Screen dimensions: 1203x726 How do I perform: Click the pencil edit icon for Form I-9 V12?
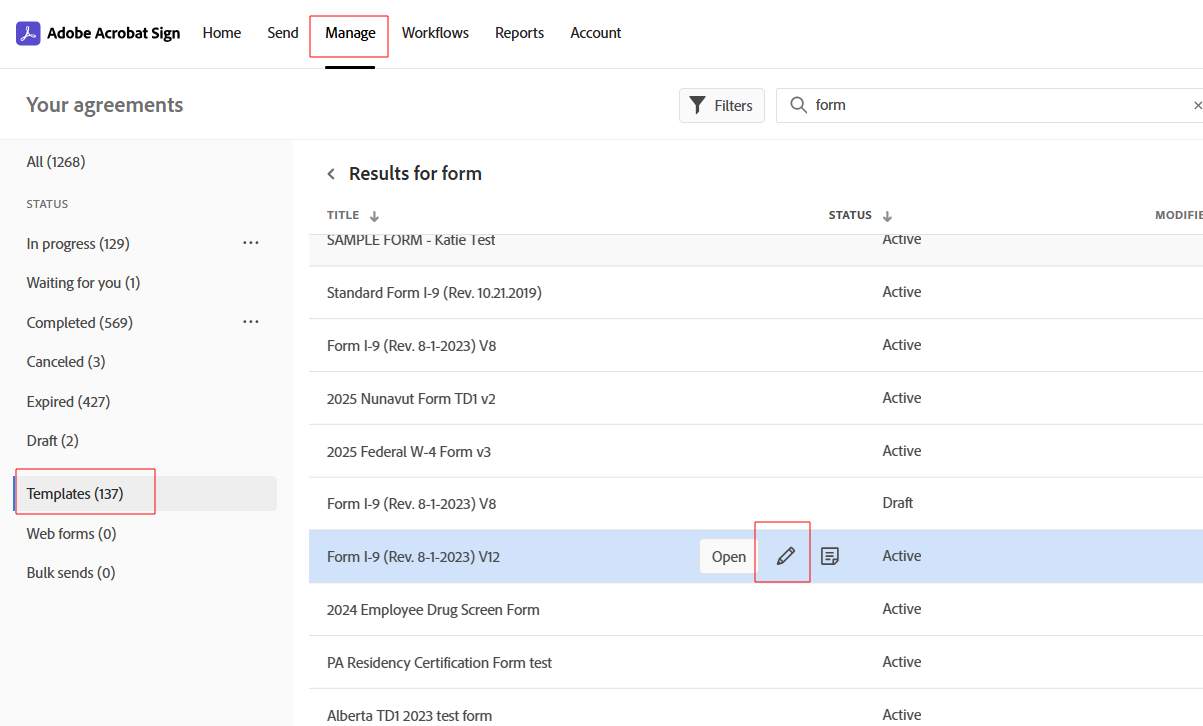(x=786, y=556)
